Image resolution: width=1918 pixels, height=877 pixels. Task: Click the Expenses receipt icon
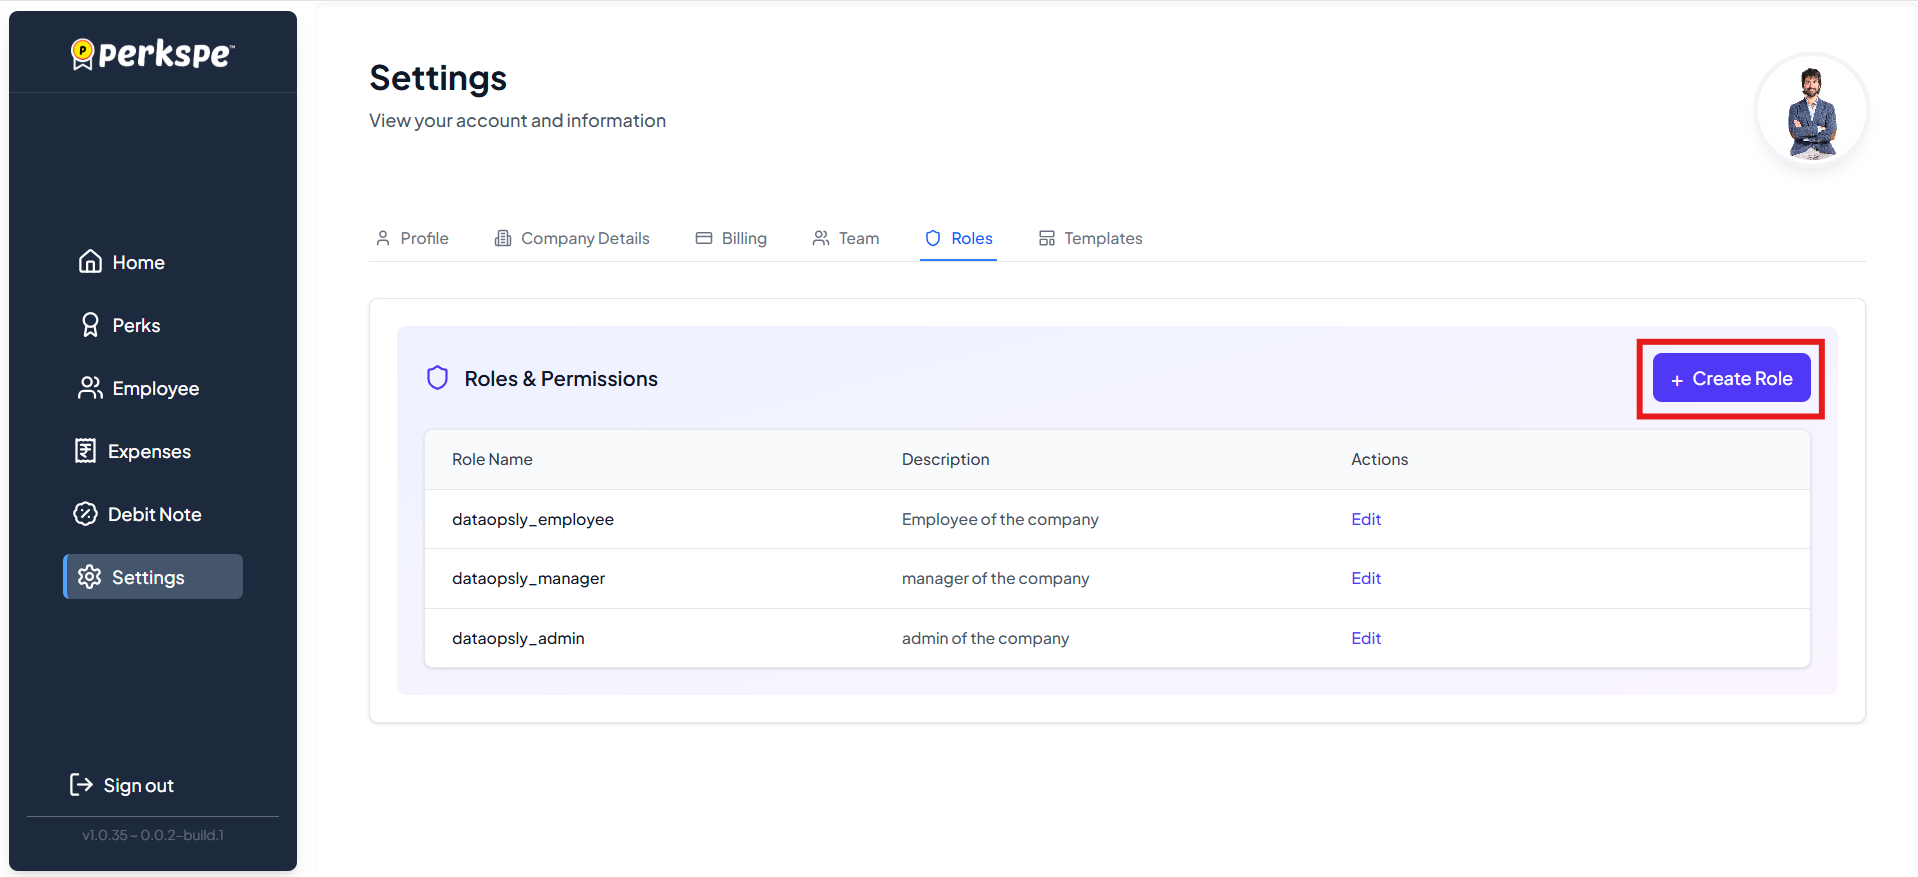click(x=86, y=451)
